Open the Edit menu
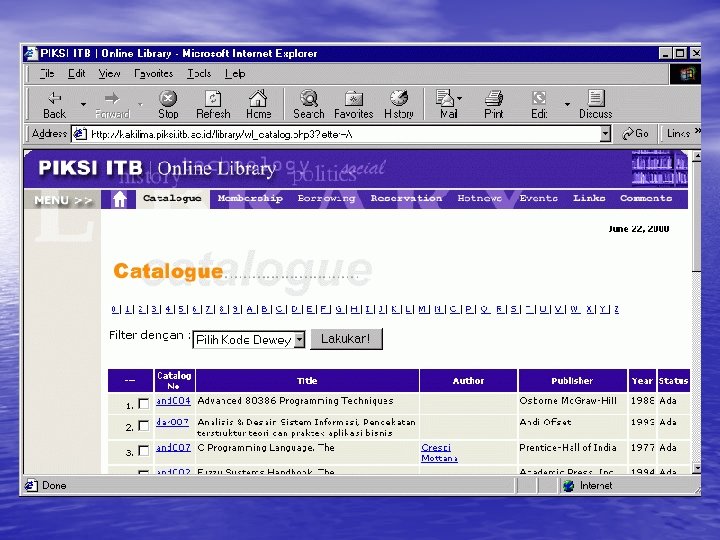The width and height of the screenshot is (720, 540). click(76, 73)
